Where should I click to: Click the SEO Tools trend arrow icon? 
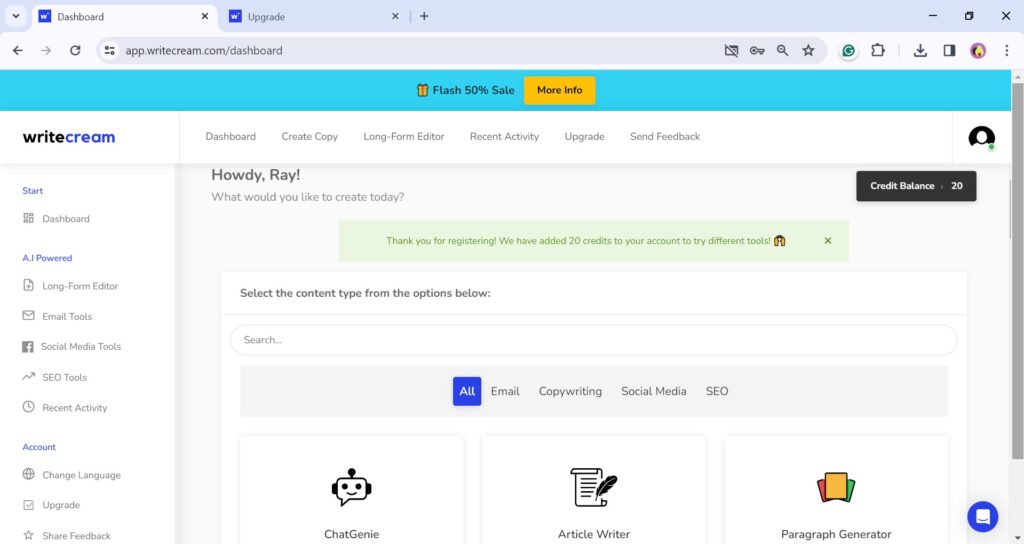[x=28, y=377]
